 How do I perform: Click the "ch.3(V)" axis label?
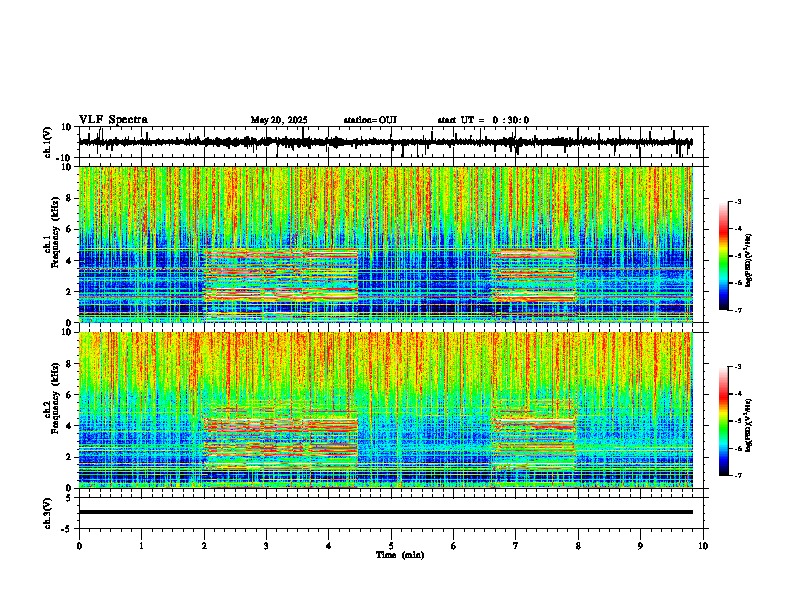(48, 514)
